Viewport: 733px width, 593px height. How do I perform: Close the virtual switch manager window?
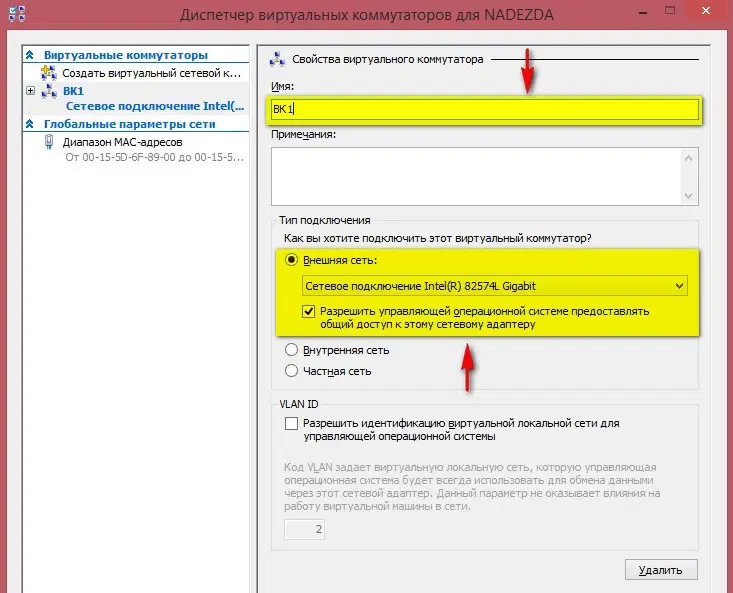tap(706, 11)
